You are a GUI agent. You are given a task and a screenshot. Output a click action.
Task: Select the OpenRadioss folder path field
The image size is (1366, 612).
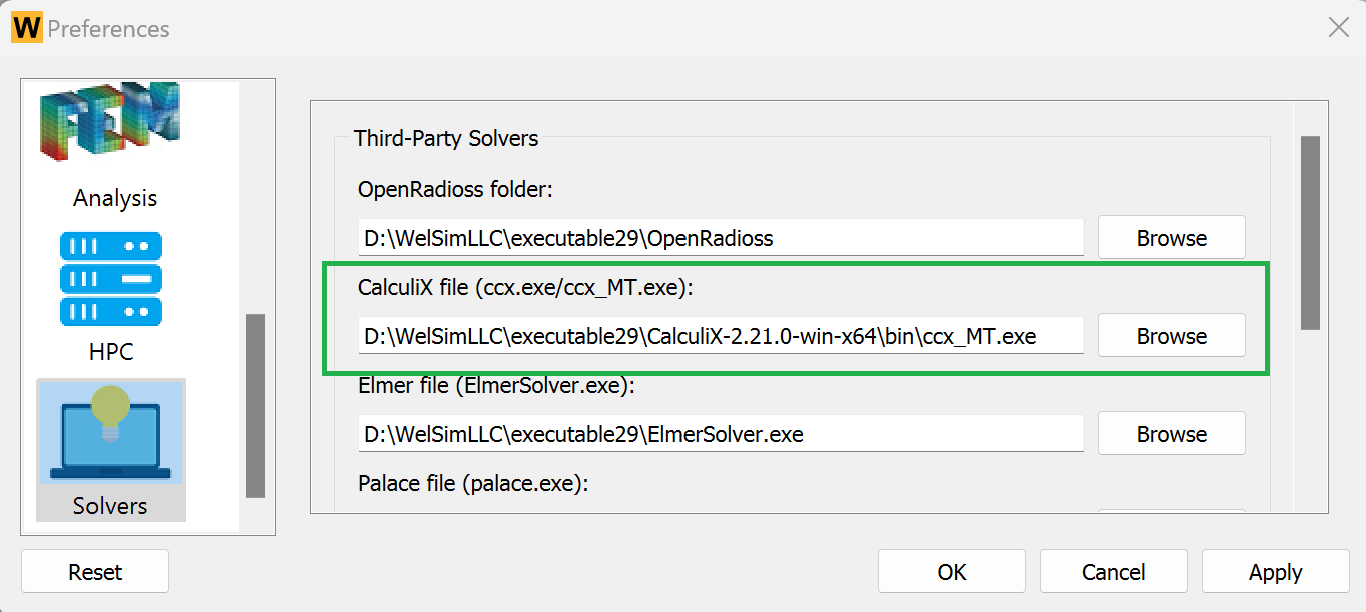tap(720, 237)
